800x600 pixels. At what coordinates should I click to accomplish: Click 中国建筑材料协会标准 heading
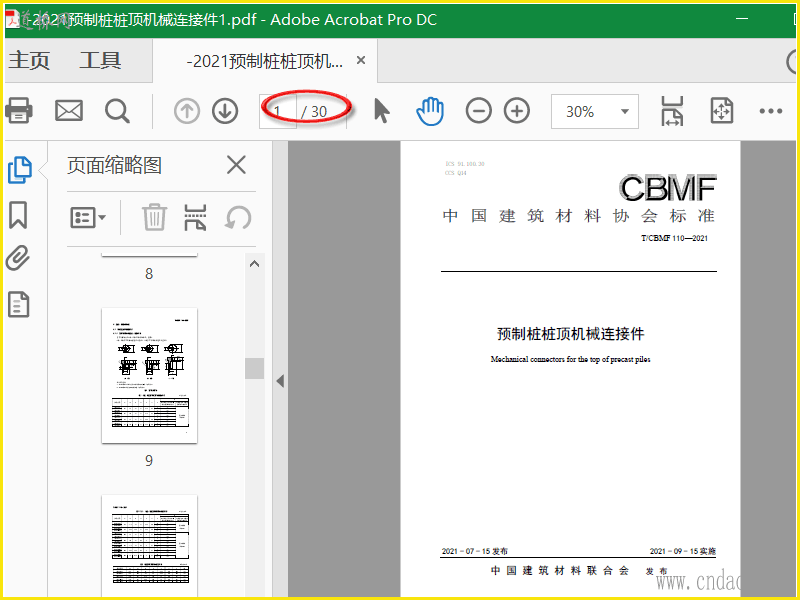(x=579, y=216)
